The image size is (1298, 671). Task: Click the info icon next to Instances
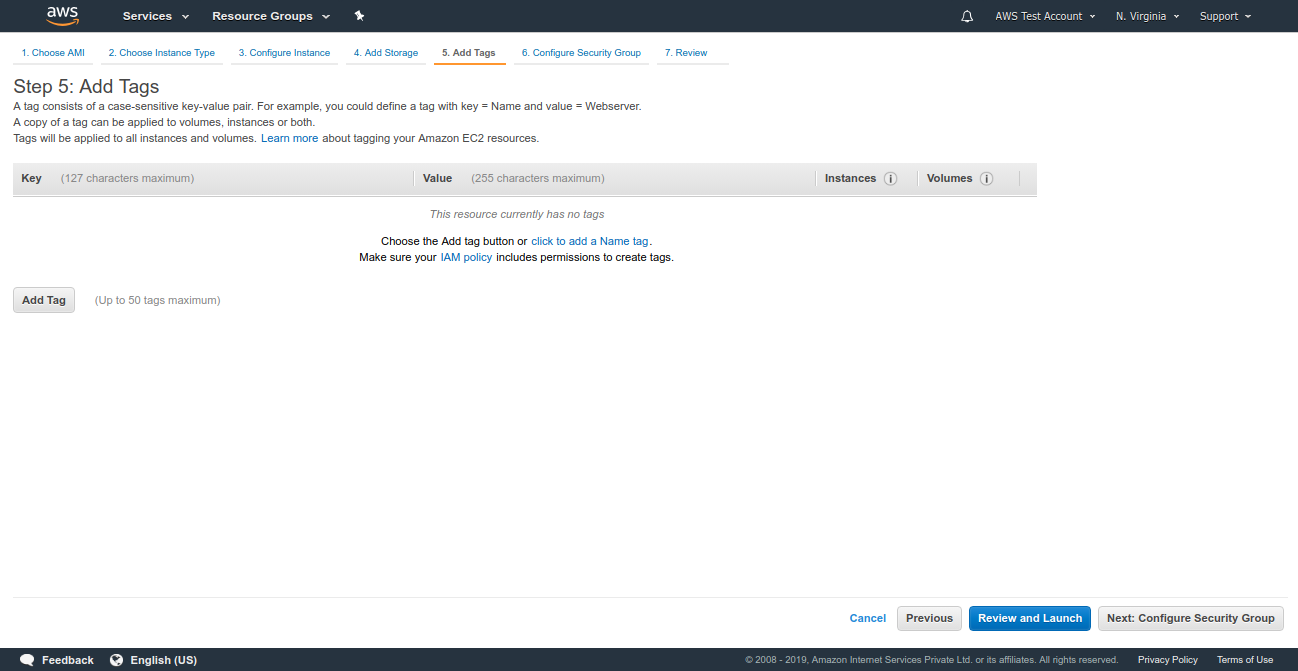click(x=890, y=179)
